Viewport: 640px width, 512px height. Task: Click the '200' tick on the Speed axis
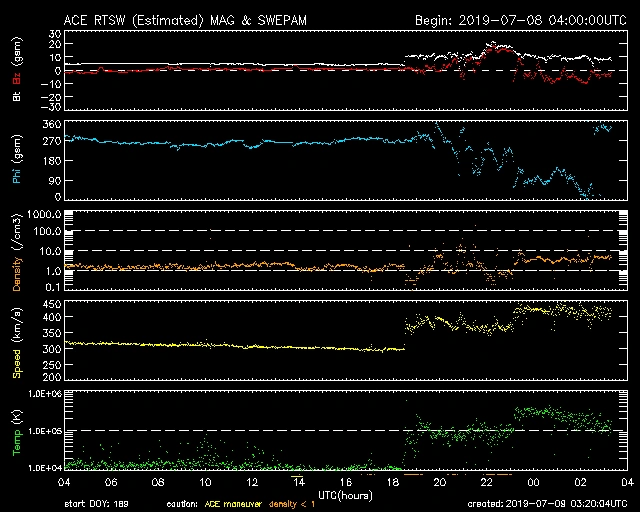point(52,377)
